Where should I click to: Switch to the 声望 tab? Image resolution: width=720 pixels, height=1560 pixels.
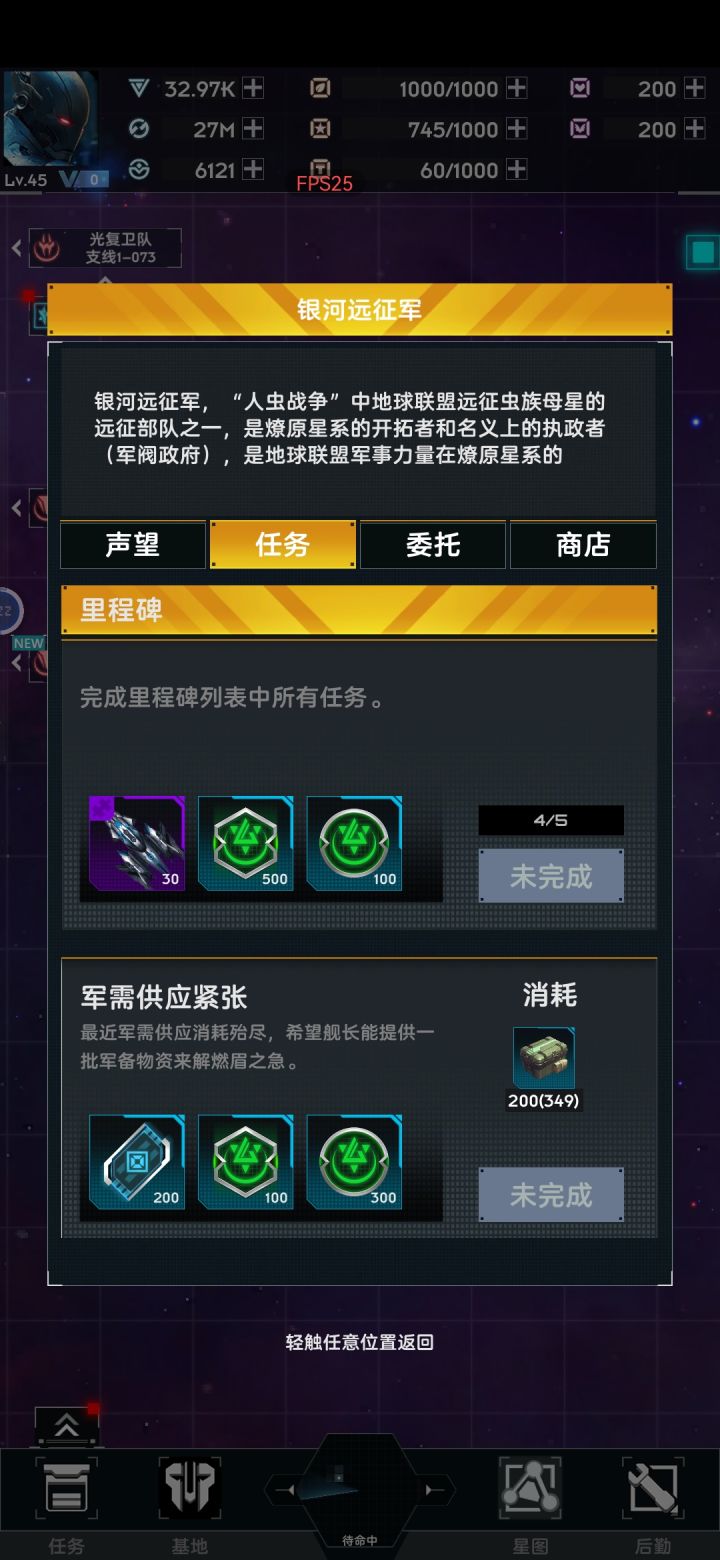click(x=133, y=545)
